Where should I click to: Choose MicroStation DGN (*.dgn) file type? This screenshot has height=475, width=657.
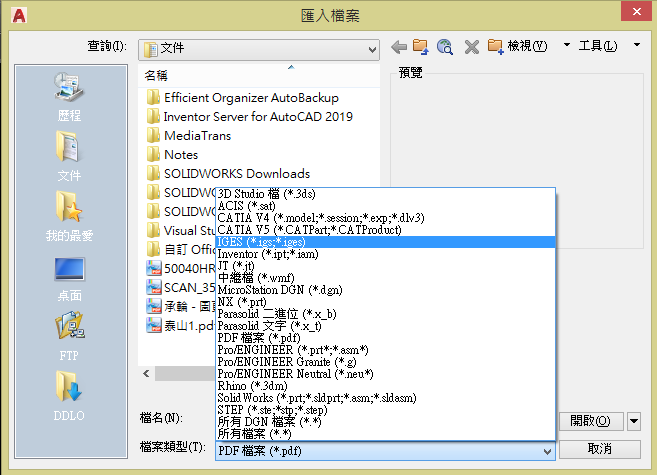click(385, 290)
